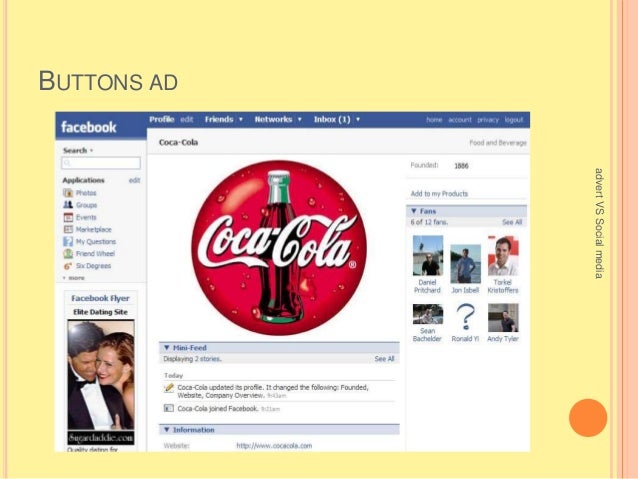The image size is (638, 479).
Task: Open the Events calendar icon
Action: (68, 217)
